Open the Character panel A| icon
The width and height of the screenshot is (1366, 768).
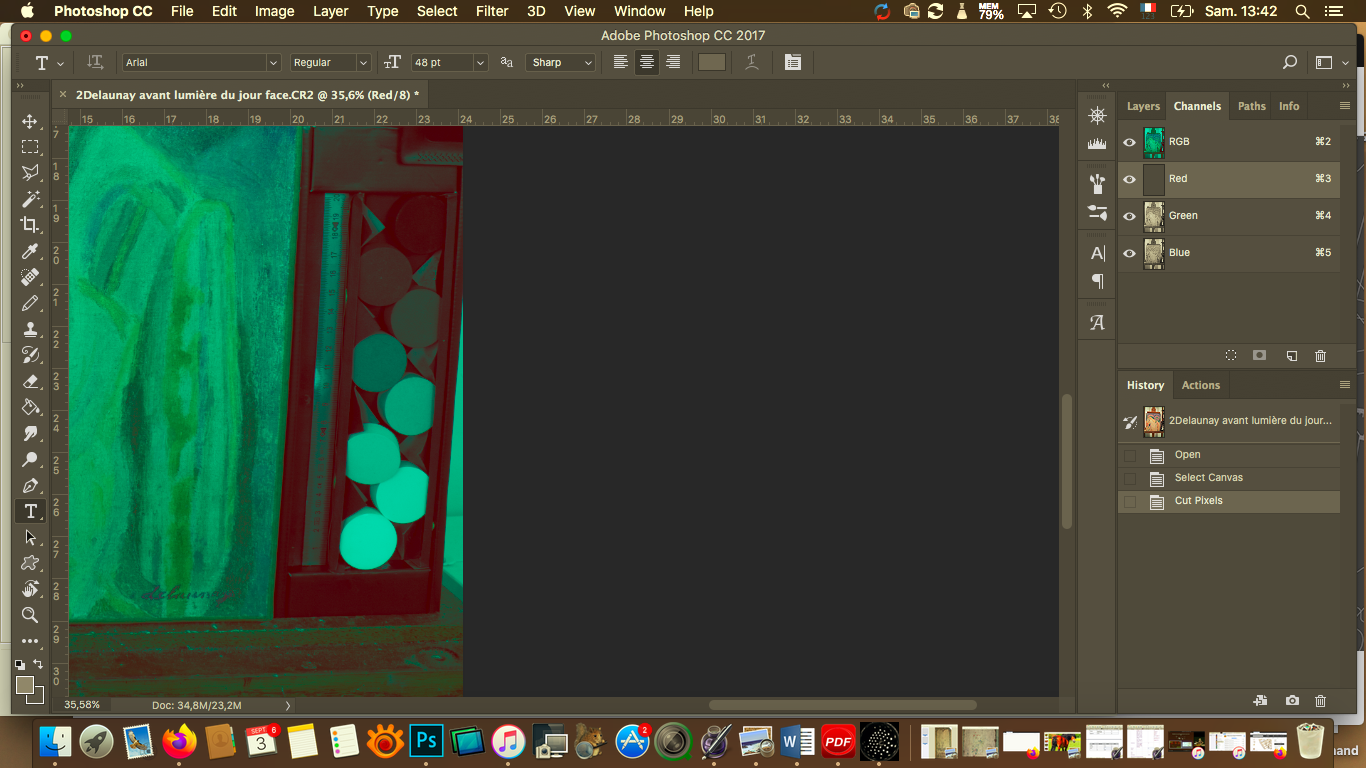coord(1097,253)
